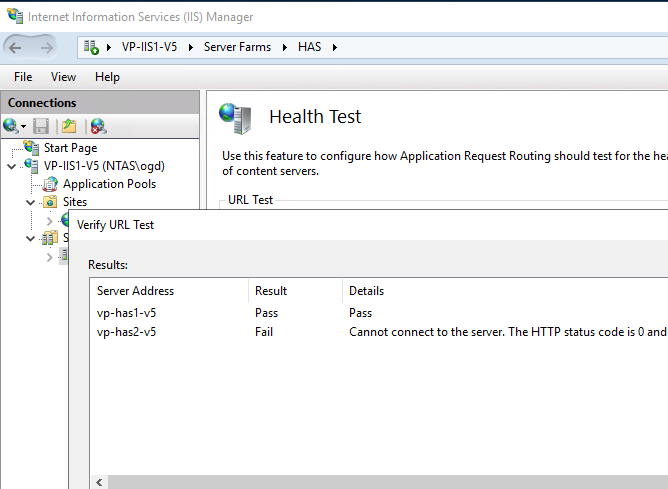Click the Result column header
The height and width of the screenshot is (489, 668).
pos(271,291)
